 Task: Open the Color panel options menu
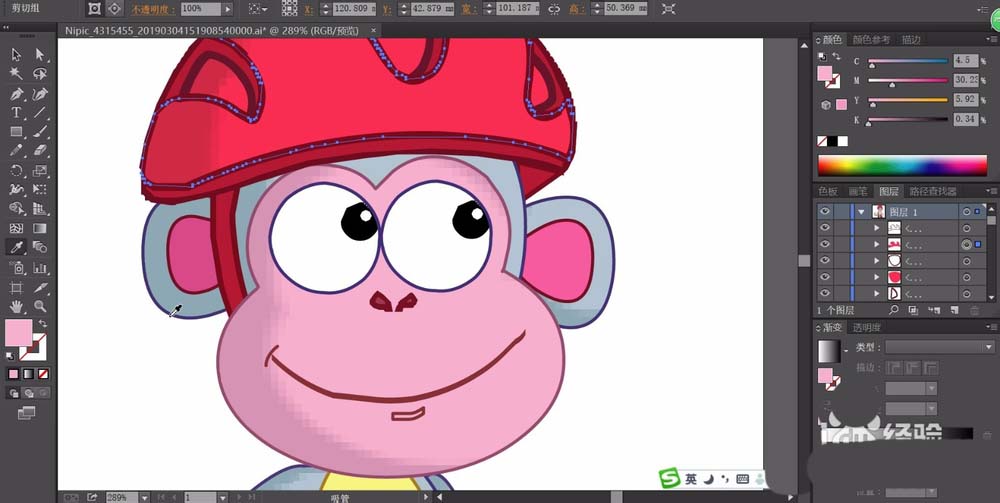[x=991, y=40]
